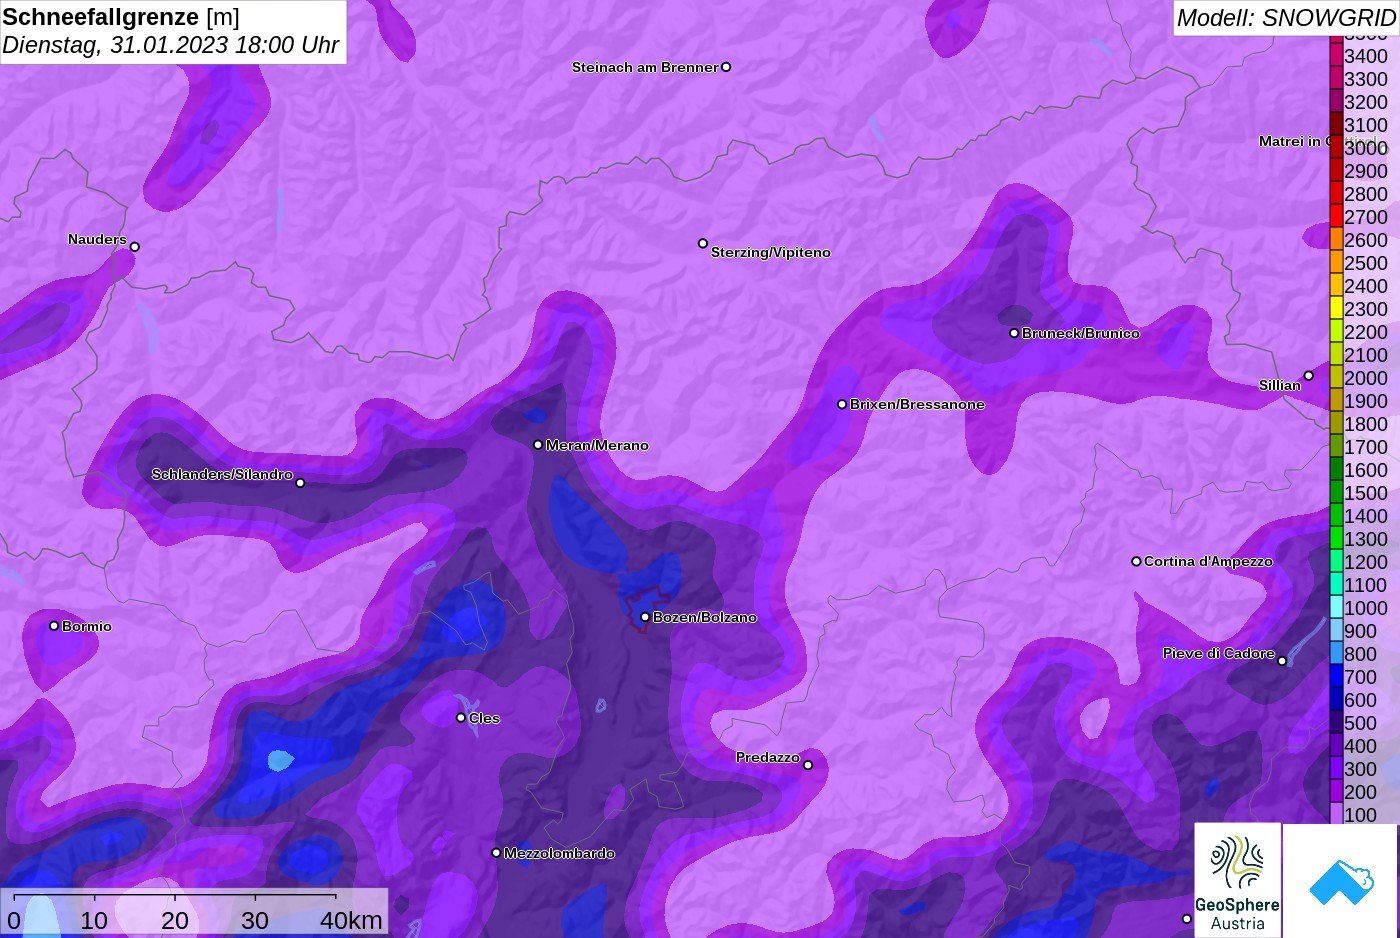Click the Sterzing/Vipiteno text label
Viewport: 1400px width, 938px height.
point(770,252)
